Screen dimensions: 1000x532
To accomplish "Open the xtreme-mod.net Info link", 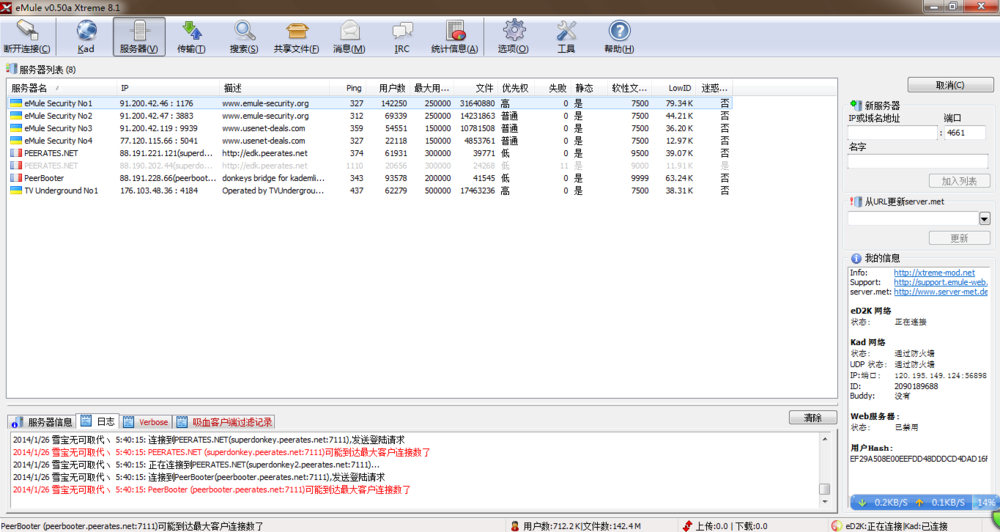I will 934,272.
